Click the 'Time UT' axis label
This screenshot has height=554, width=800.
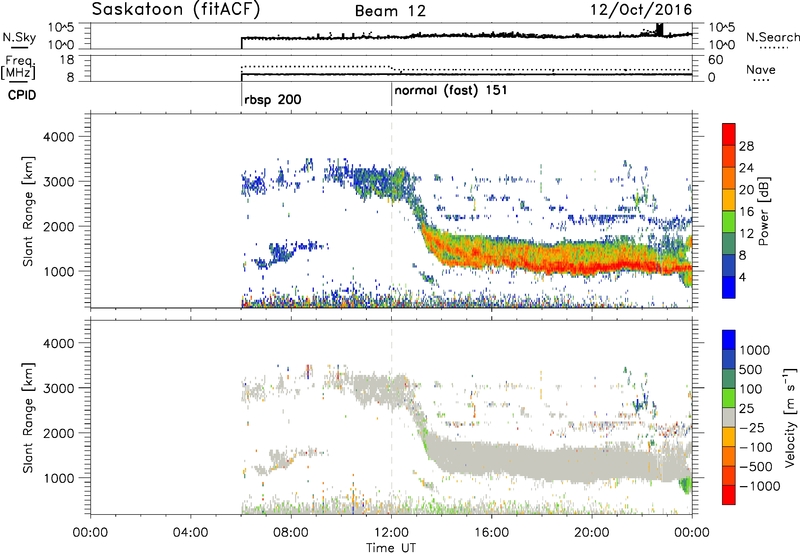pos(391,547)
